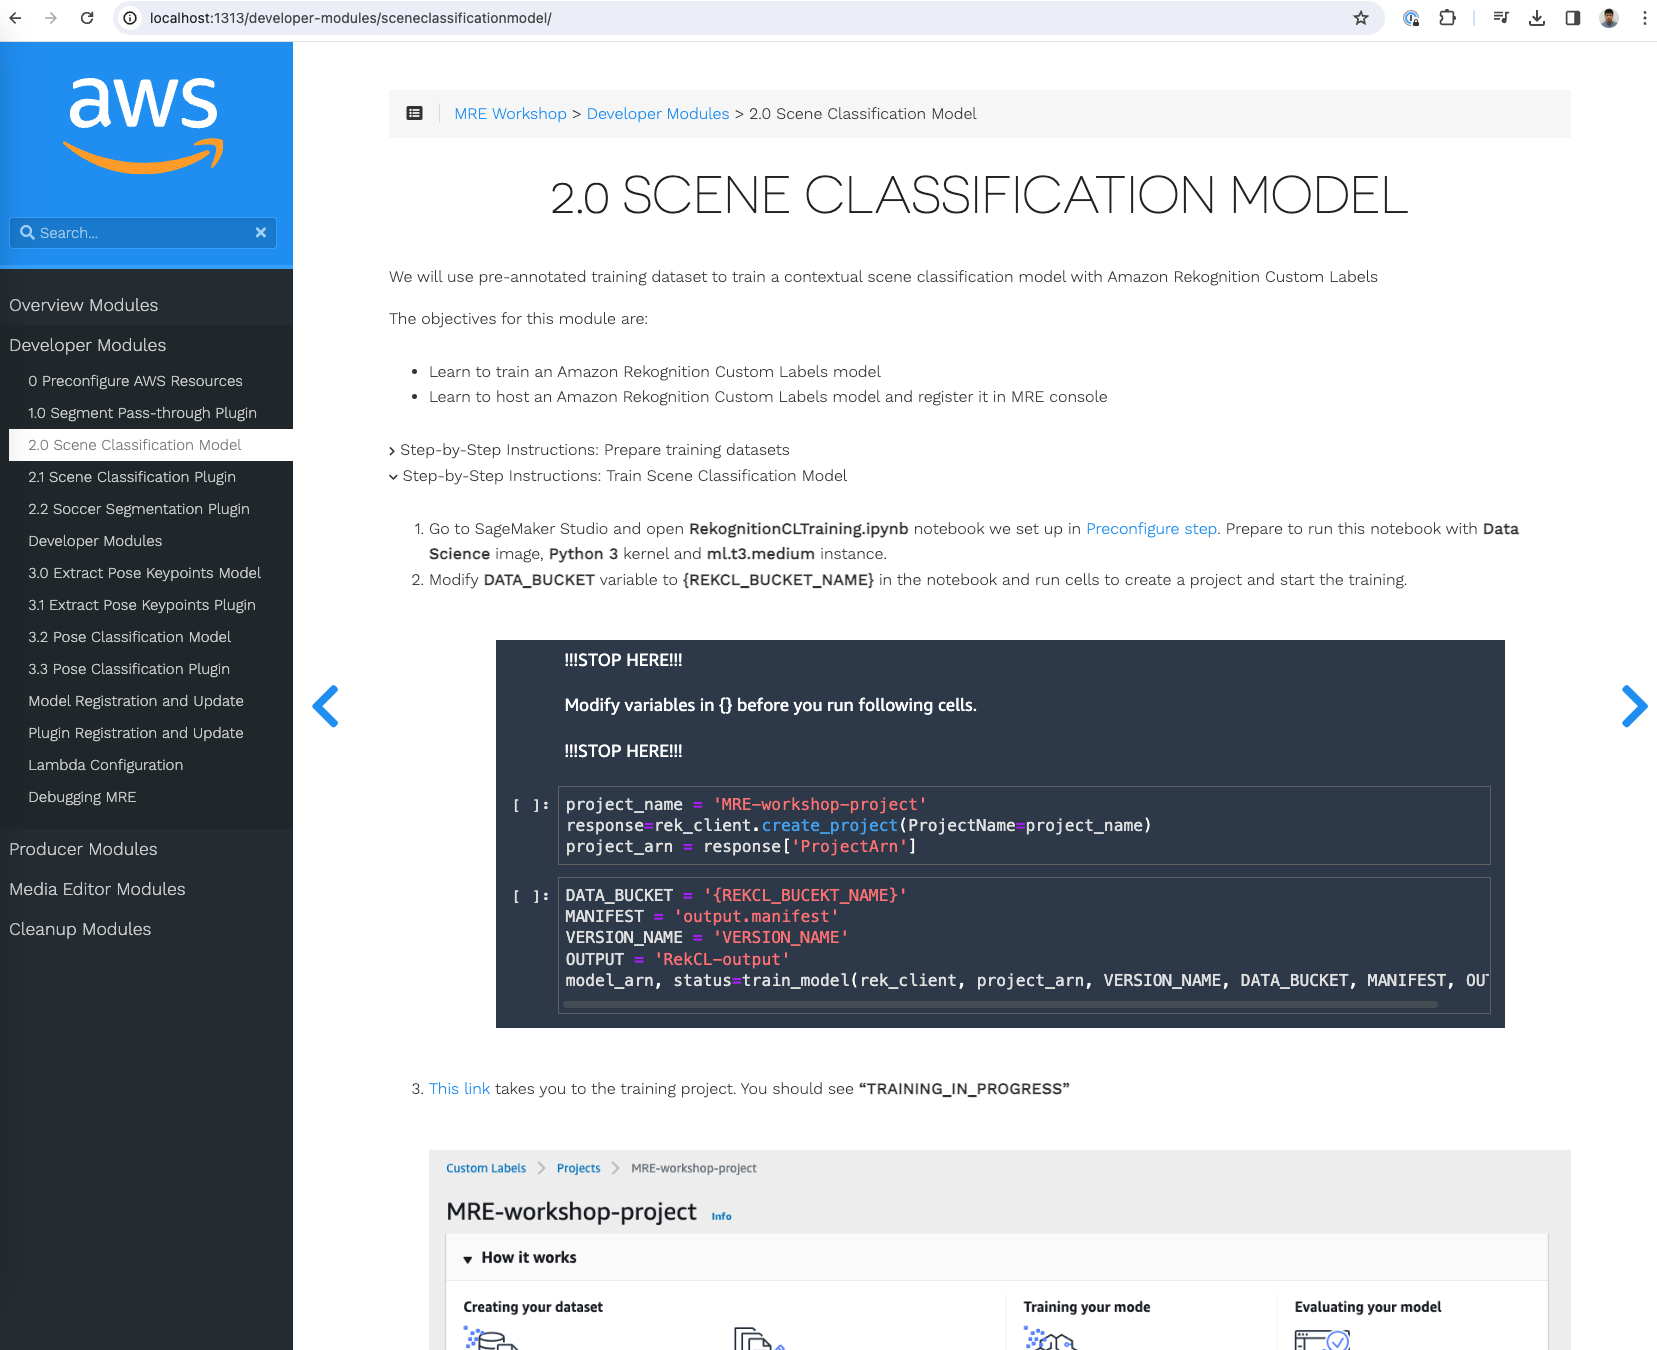Open Overview Modules in sidebar
Screen dimensions: 1657x1350
[x=84, y=305]
